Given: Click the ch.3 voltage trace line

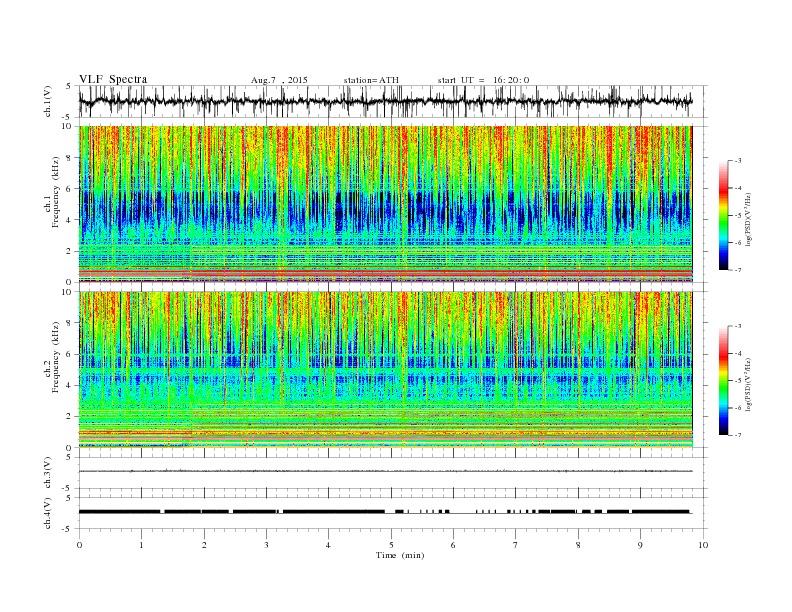Looking at the screenshot, I should pos(386,471).
